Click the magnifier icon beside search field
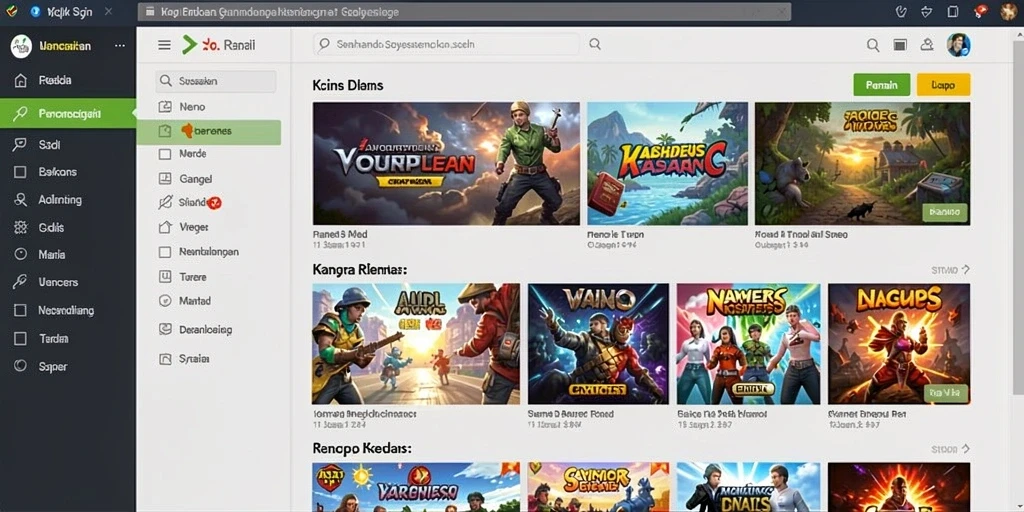This screenshot has height=512, width=1024. tap(594, 44)
